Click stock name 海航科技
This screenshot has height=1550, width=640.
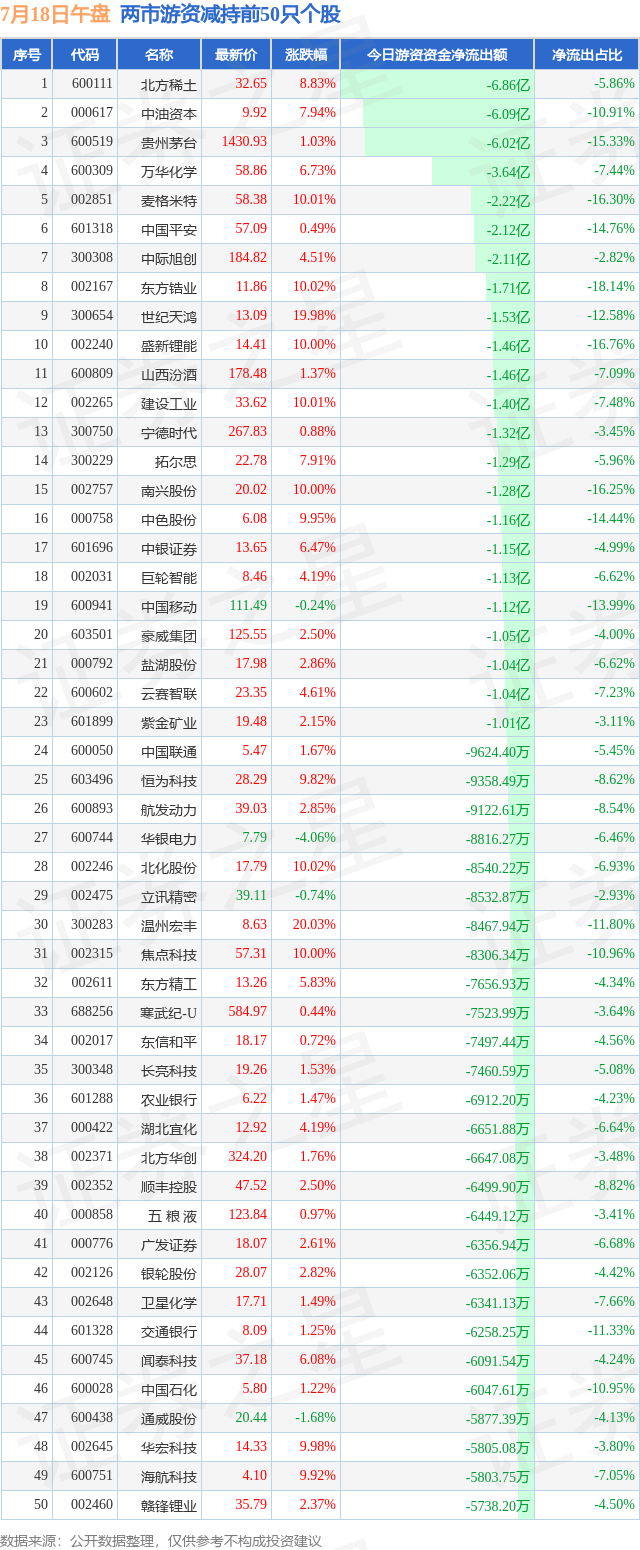(x=169, y=1476)
